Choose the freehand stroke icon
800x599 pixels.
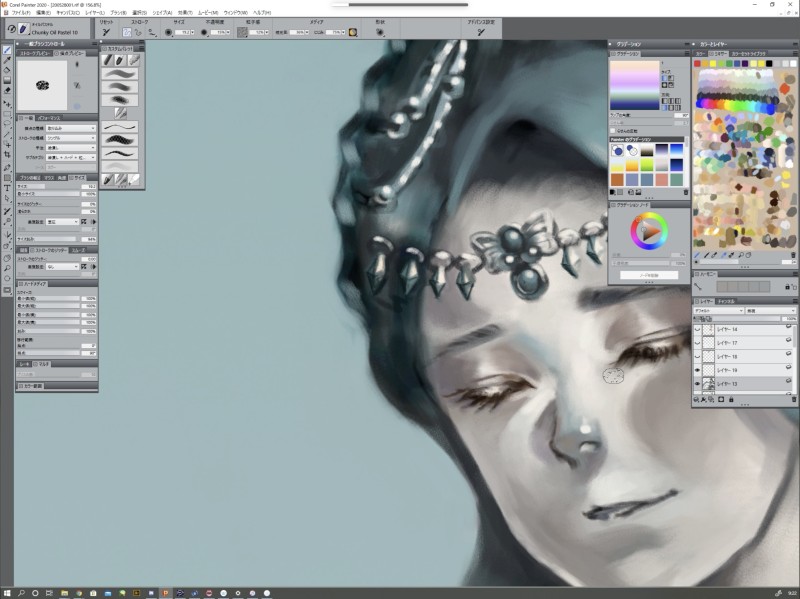click(x=127, y=32)
